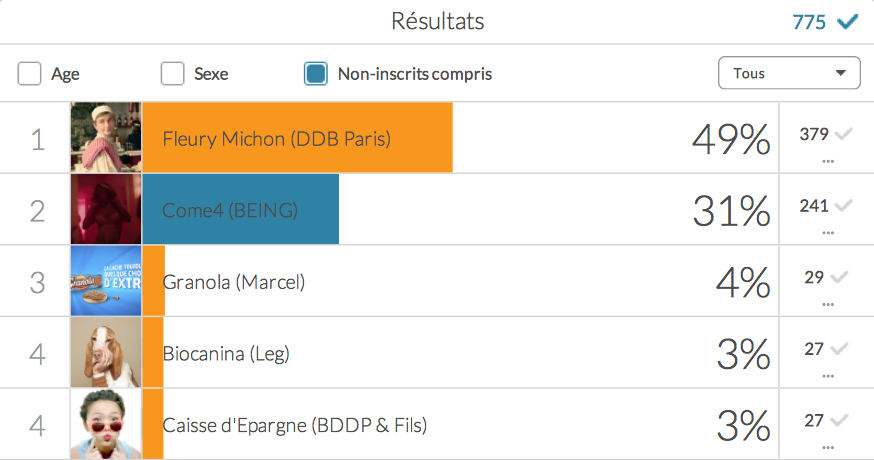The image size is (874, 460).
Task: Enable the Age checkbox
Action: tap(29, 74)
